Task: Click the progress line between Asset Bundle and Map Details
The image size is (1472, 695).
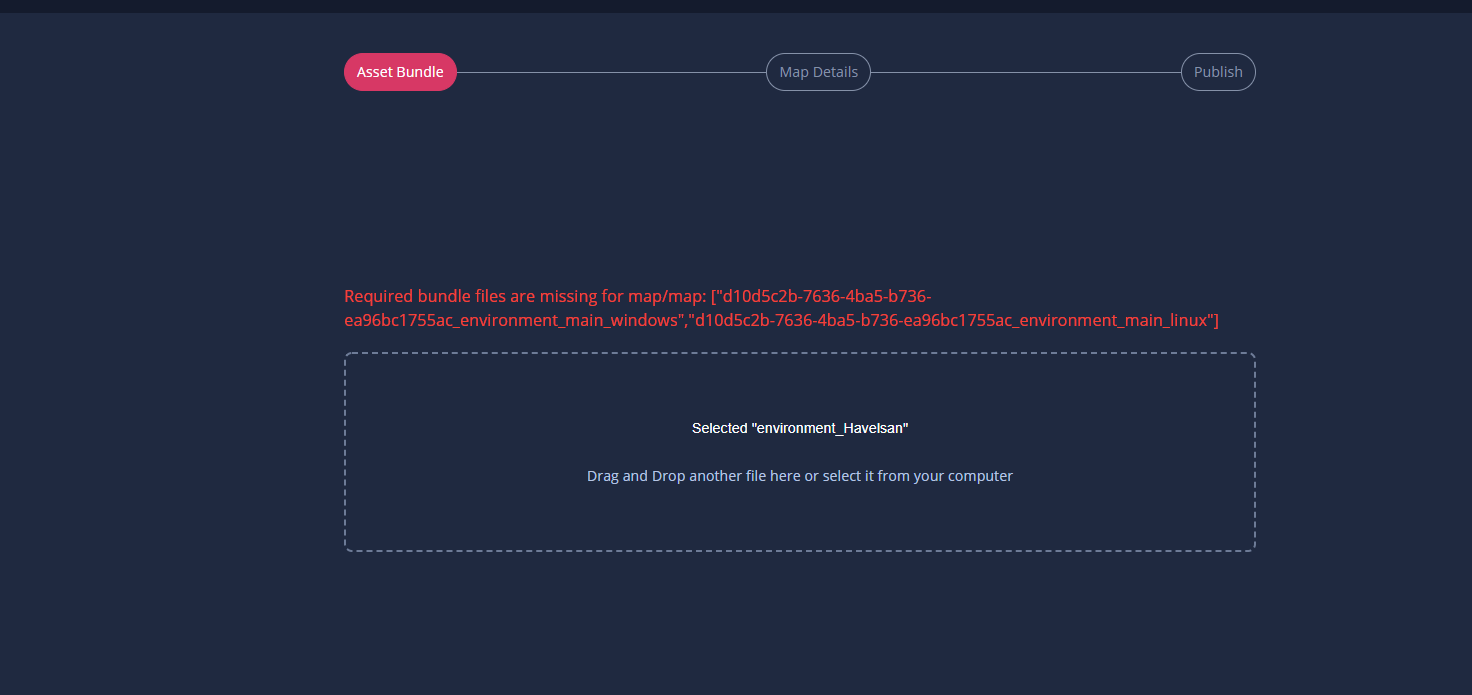Action: tap(610, 71)
